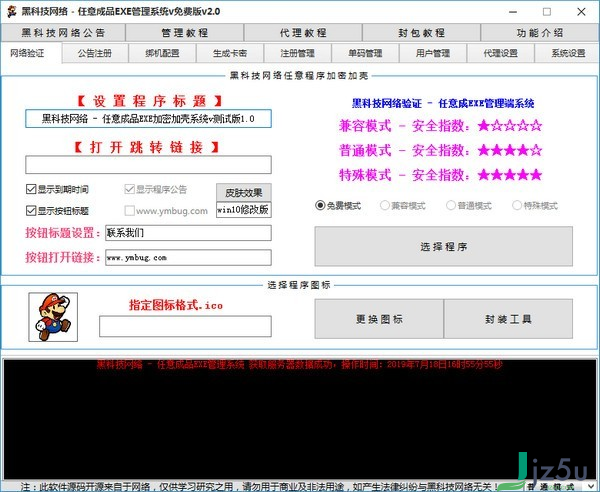Screen dimensions: 600x492
Task: Click the 兼容模式 安全指数 star rating text
Action: (x=440, y=125)
